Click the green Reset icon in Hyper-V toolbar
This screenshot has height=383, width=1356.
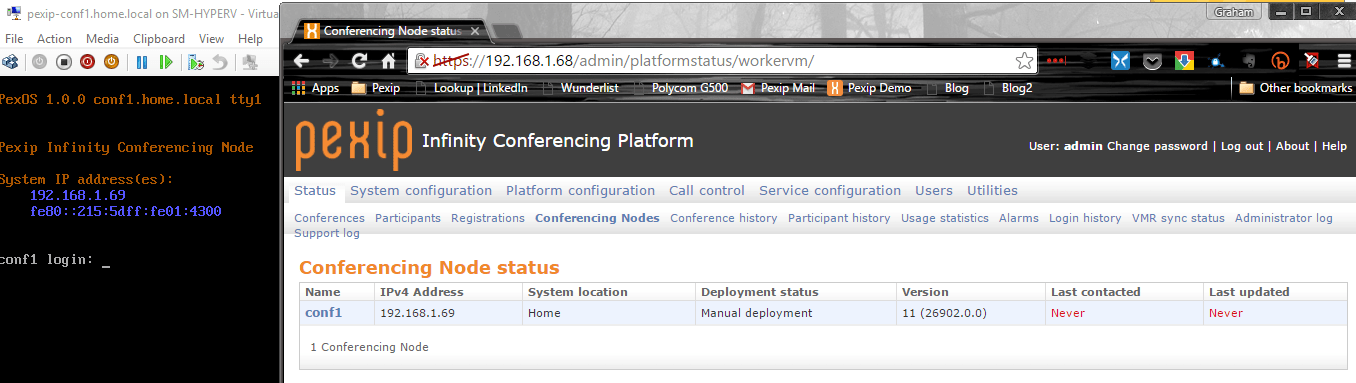(x=165, y=62)
